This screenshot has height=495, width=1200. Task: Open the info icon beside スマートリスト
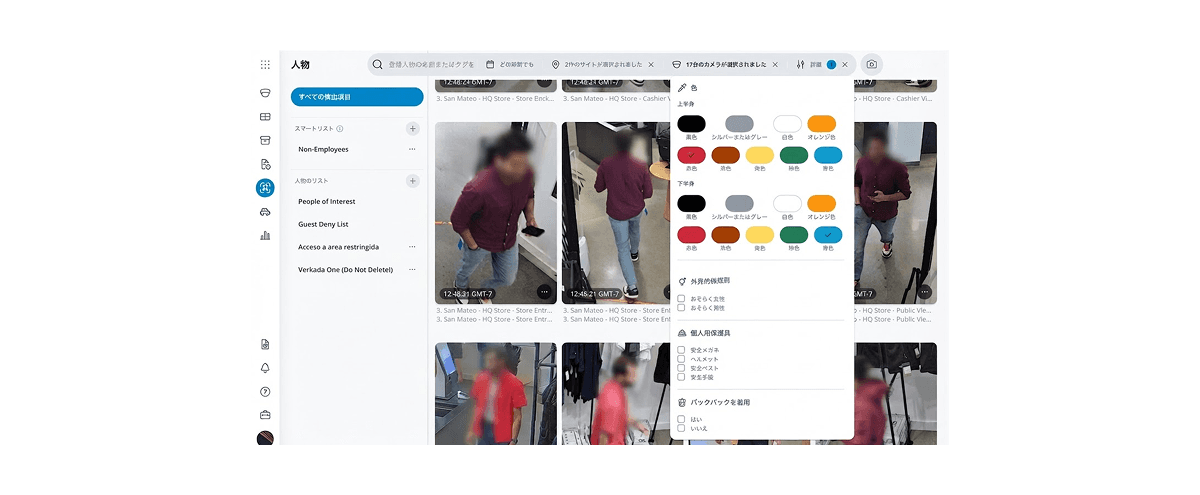340,129
